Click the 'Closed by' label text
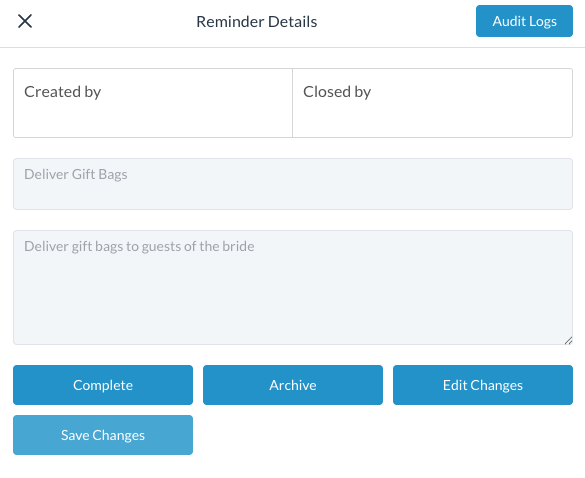The width and height of the screenshot is (585, 478). pyautogui.click(x=337, y=92)
